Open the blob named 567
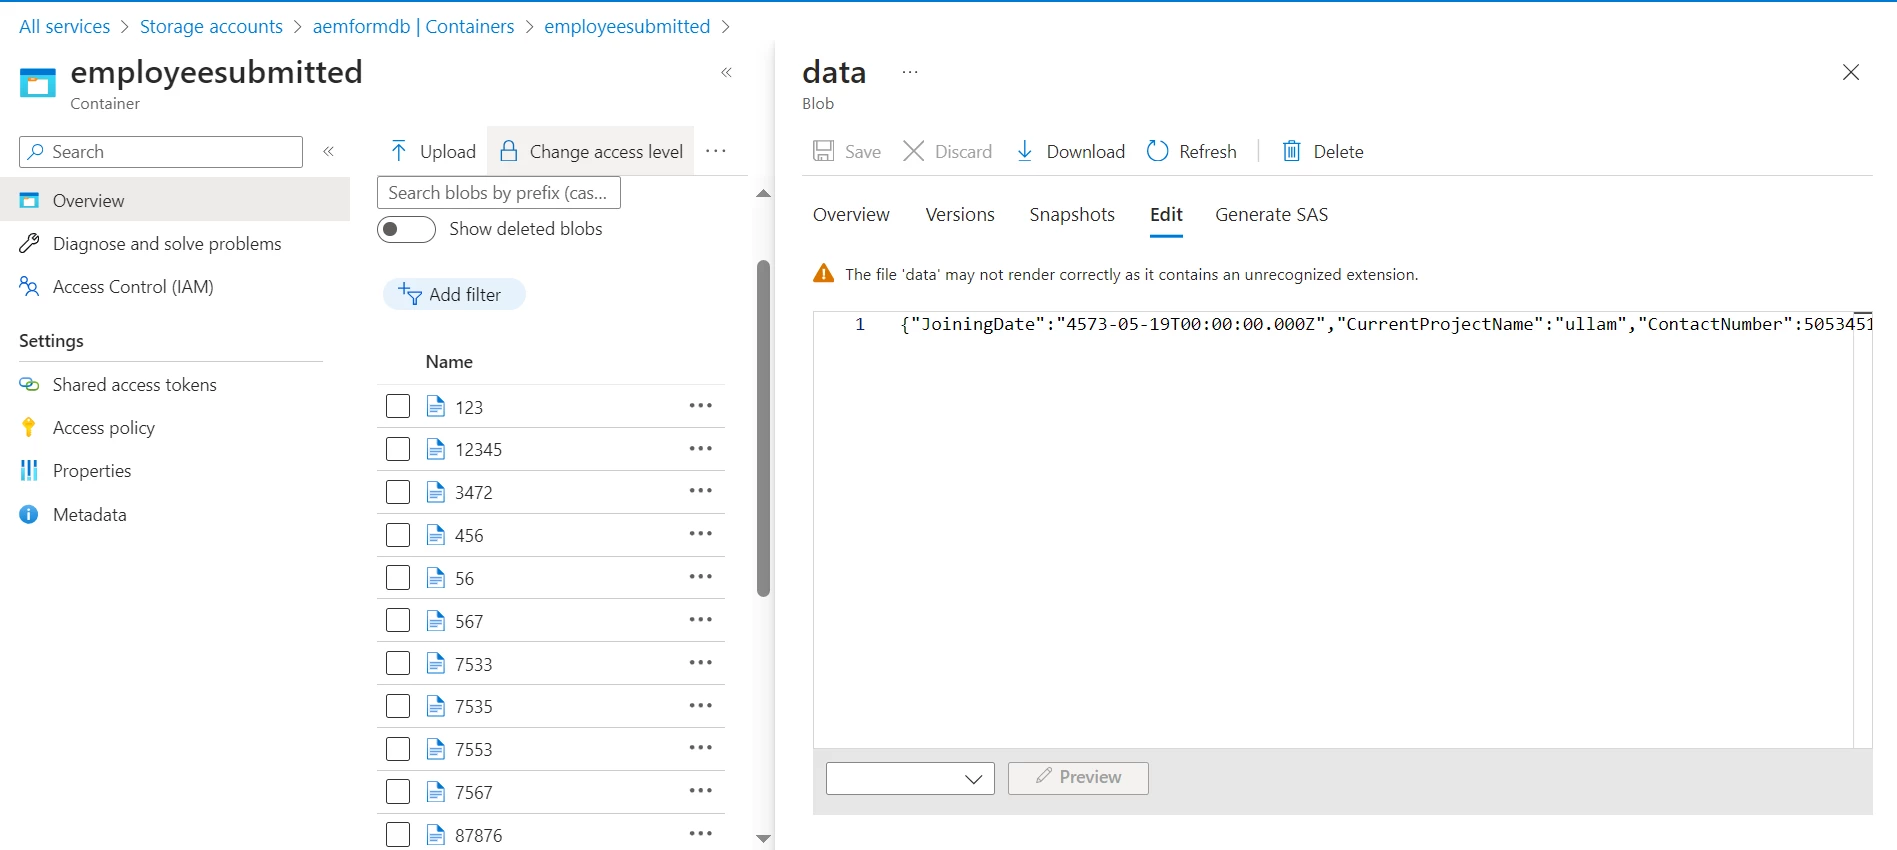Viewport: 1897px width, 850px height. click(x=469, y=621)
